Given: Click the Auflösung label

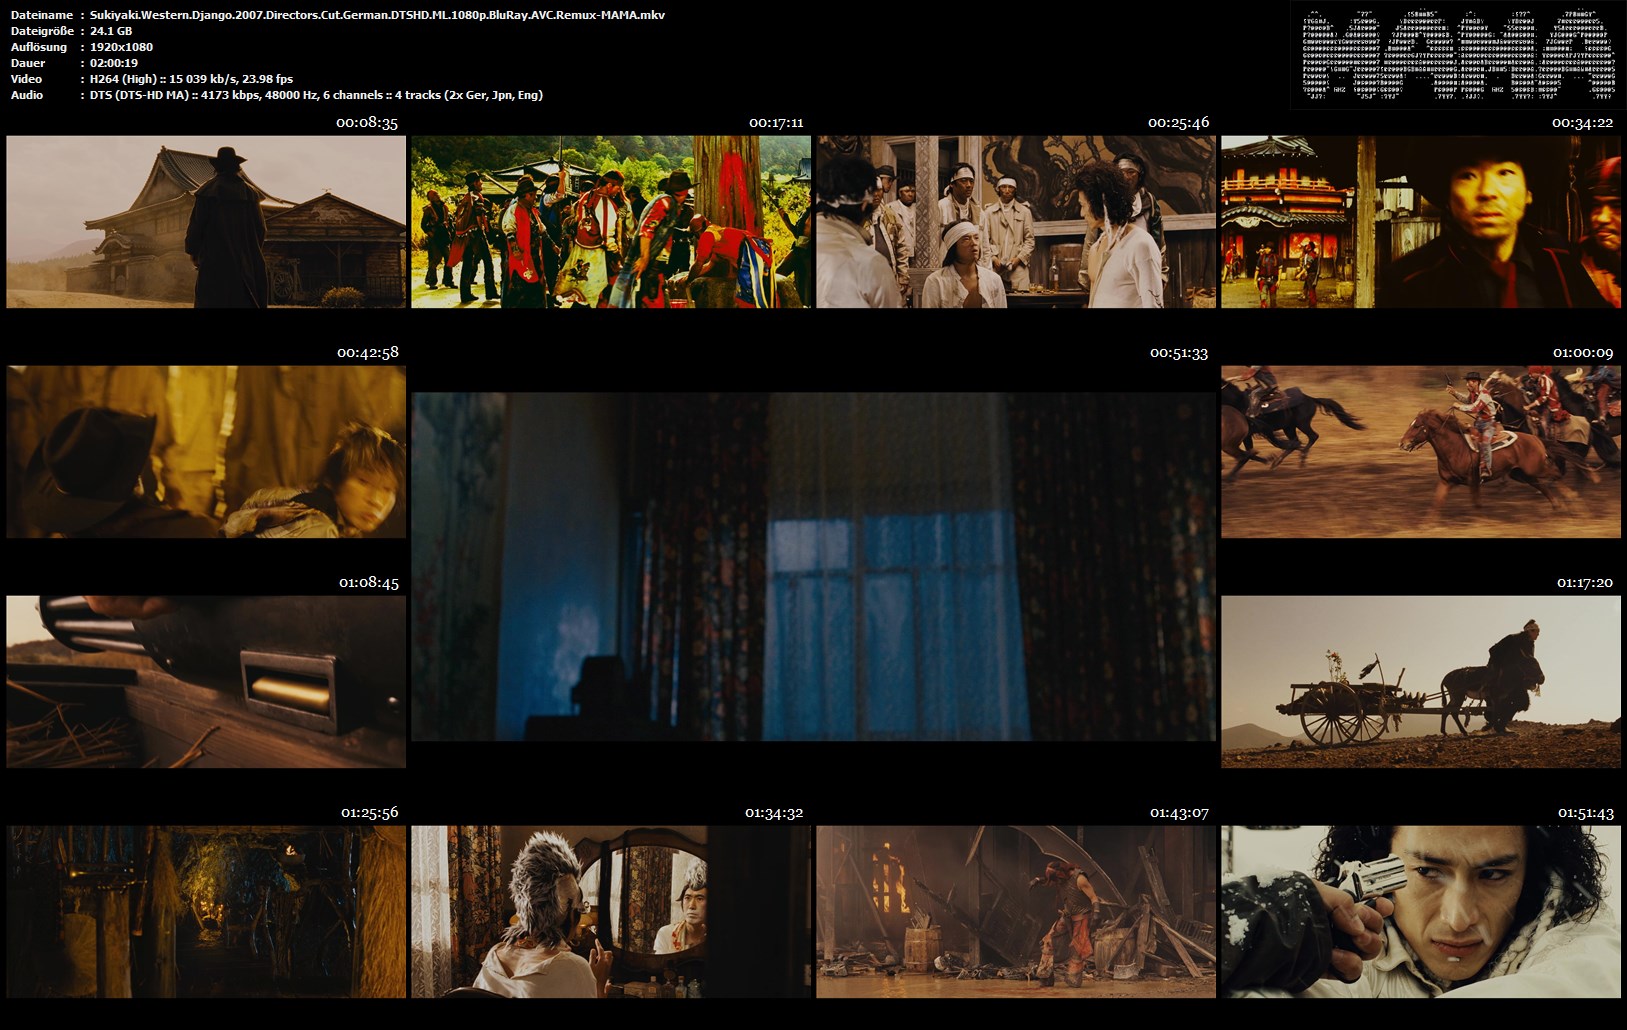Looking at the screenshot, I should coord(39,47).
